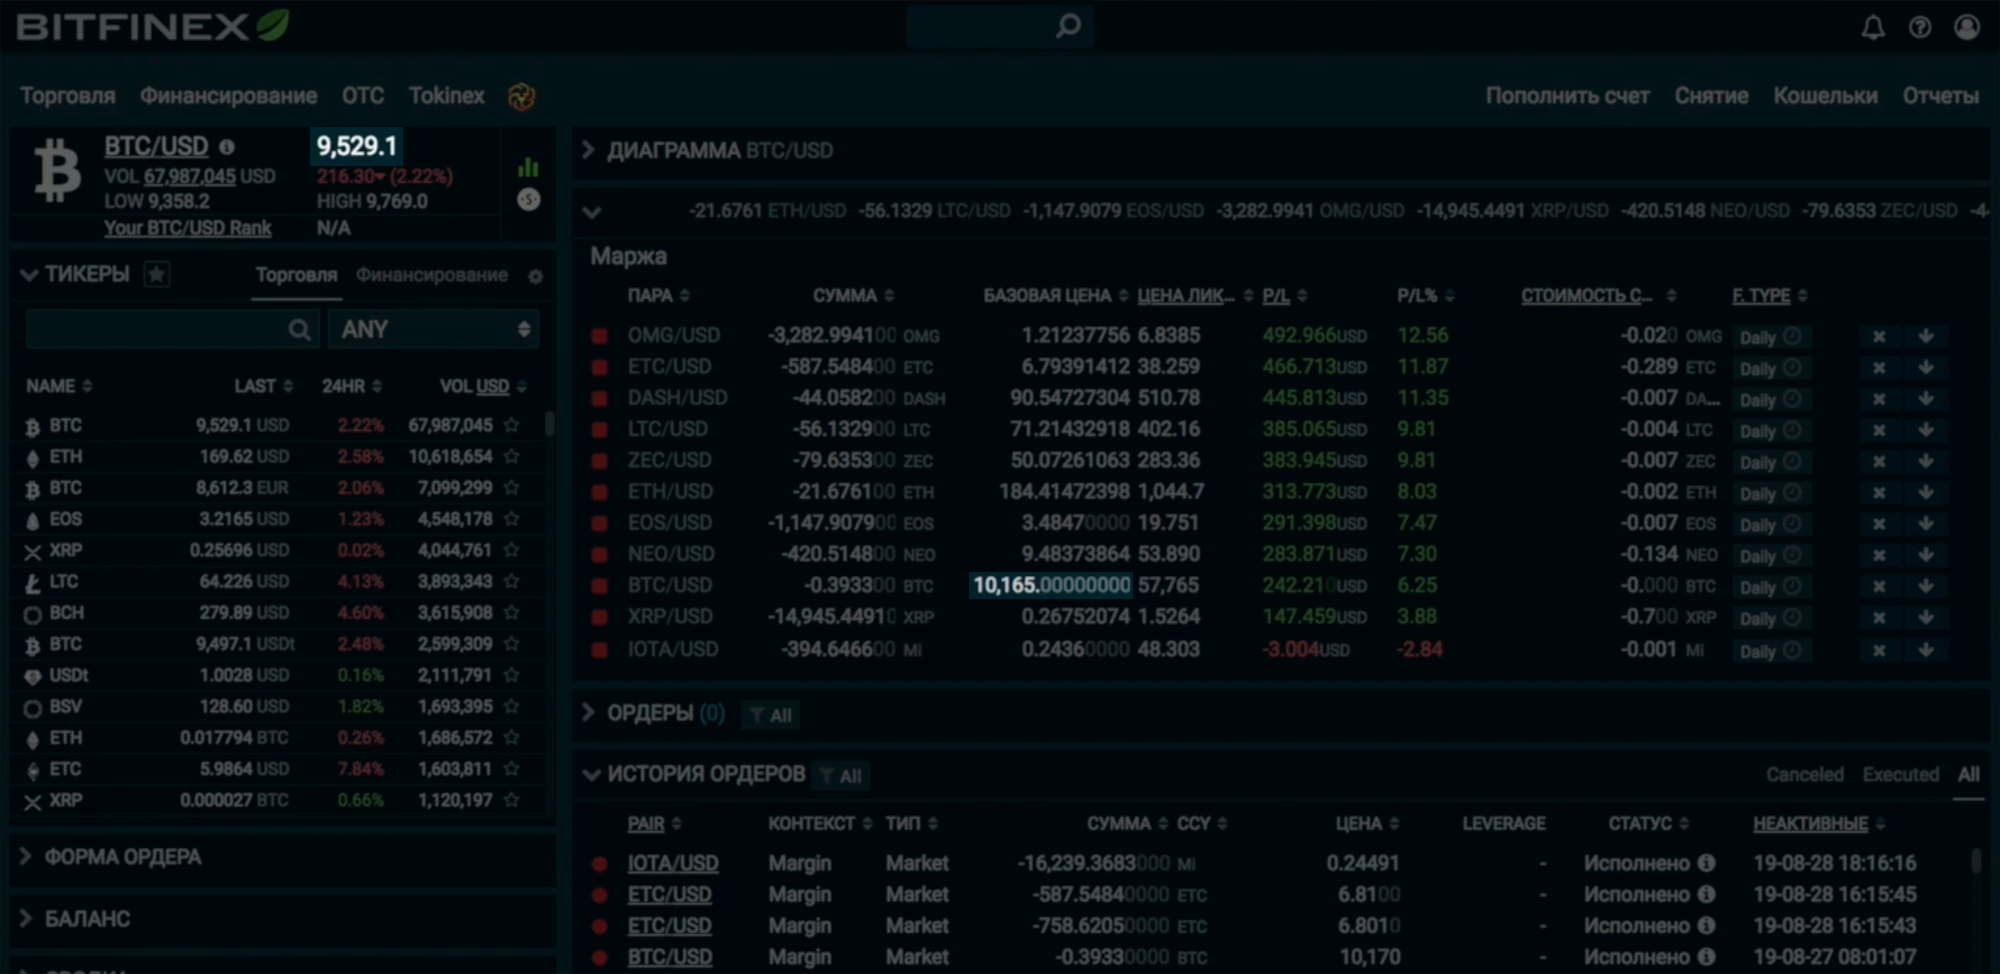Open Your BTC/USD Rank link

click(x=188, y=228)
